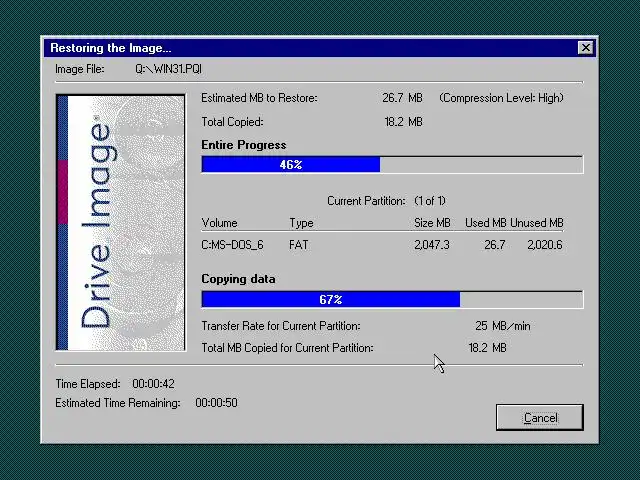Click the Estimated Time Remaining value 00:00:50
Viewport: 640px width, 480px height.
tap(216, 403)
